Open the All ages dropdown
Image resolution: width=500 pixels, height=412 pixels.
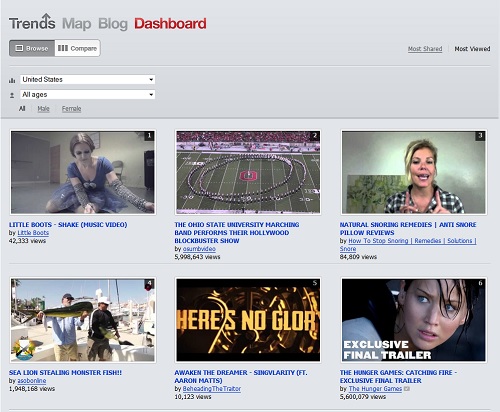(88, 95)
